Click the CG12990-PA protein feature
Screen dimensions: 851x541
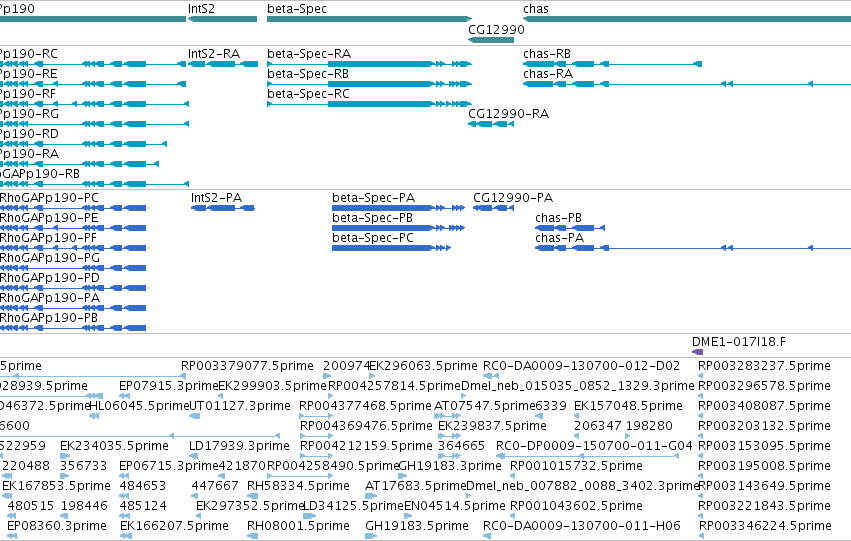pyautogui.click(x=493, y=208)
